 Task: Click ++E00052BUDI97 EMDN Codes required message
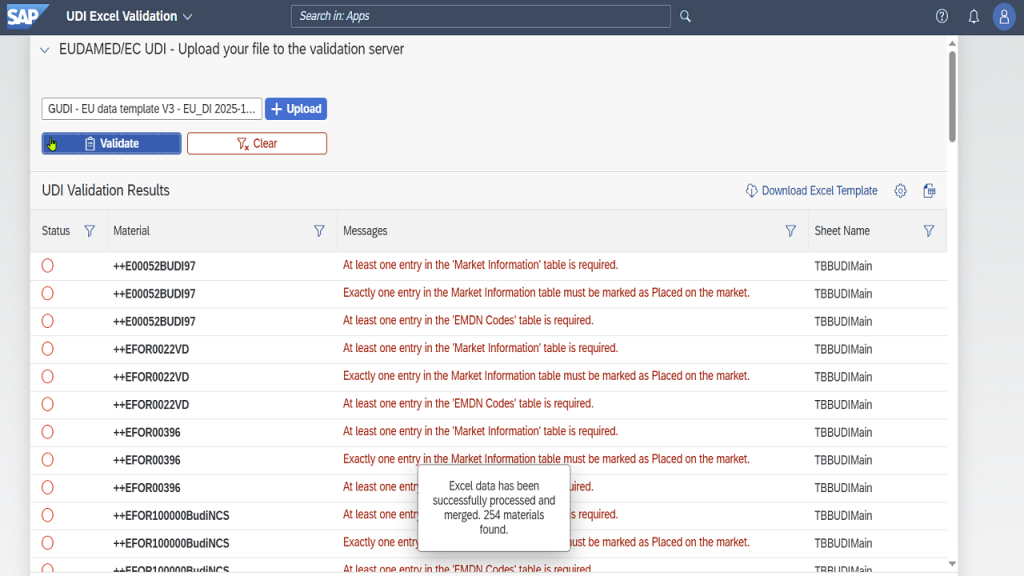click(x=468, y=320)
